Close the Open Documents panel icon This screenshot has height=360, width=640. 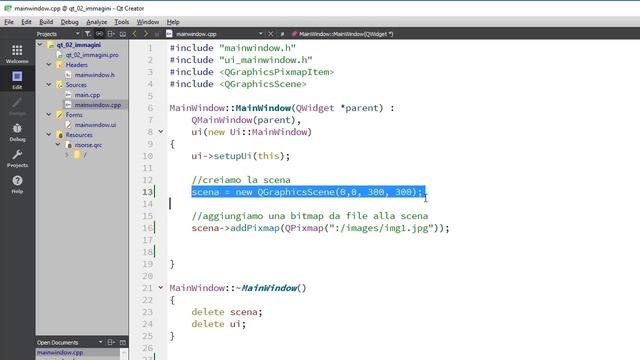coord(122,342)
